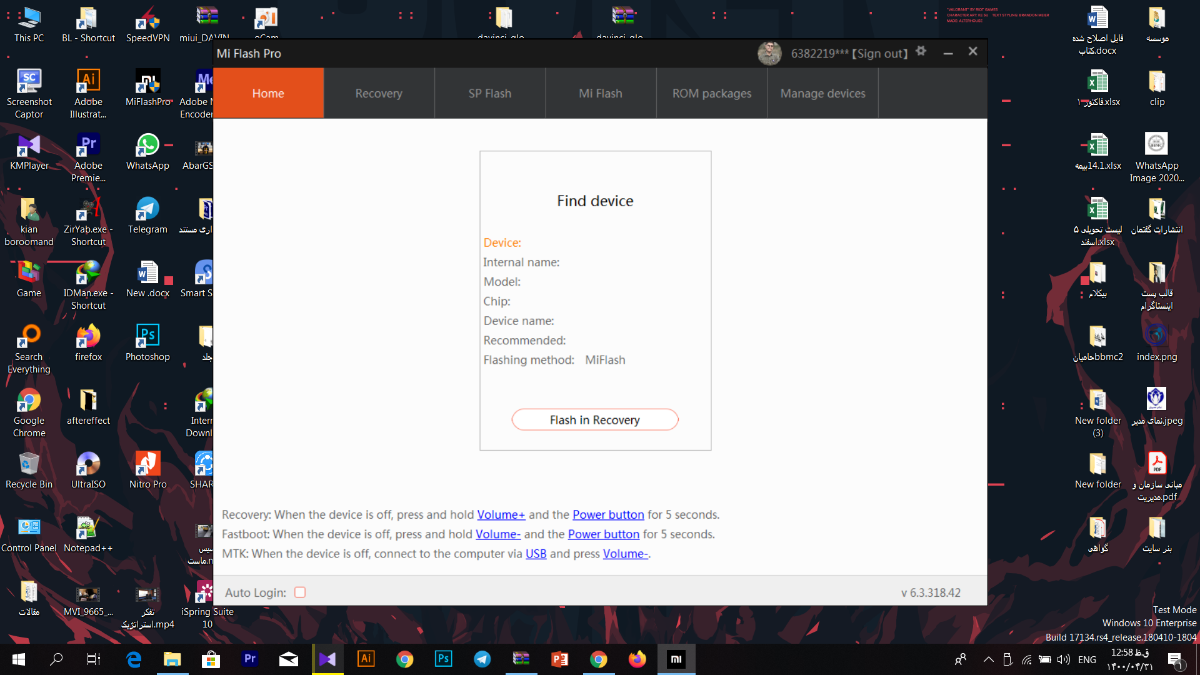Select WhatsApp Image 2020 file on desktop
The height and width of the screenshot is (675, 1200).
pyautogui.click(x=1157, y=157)
